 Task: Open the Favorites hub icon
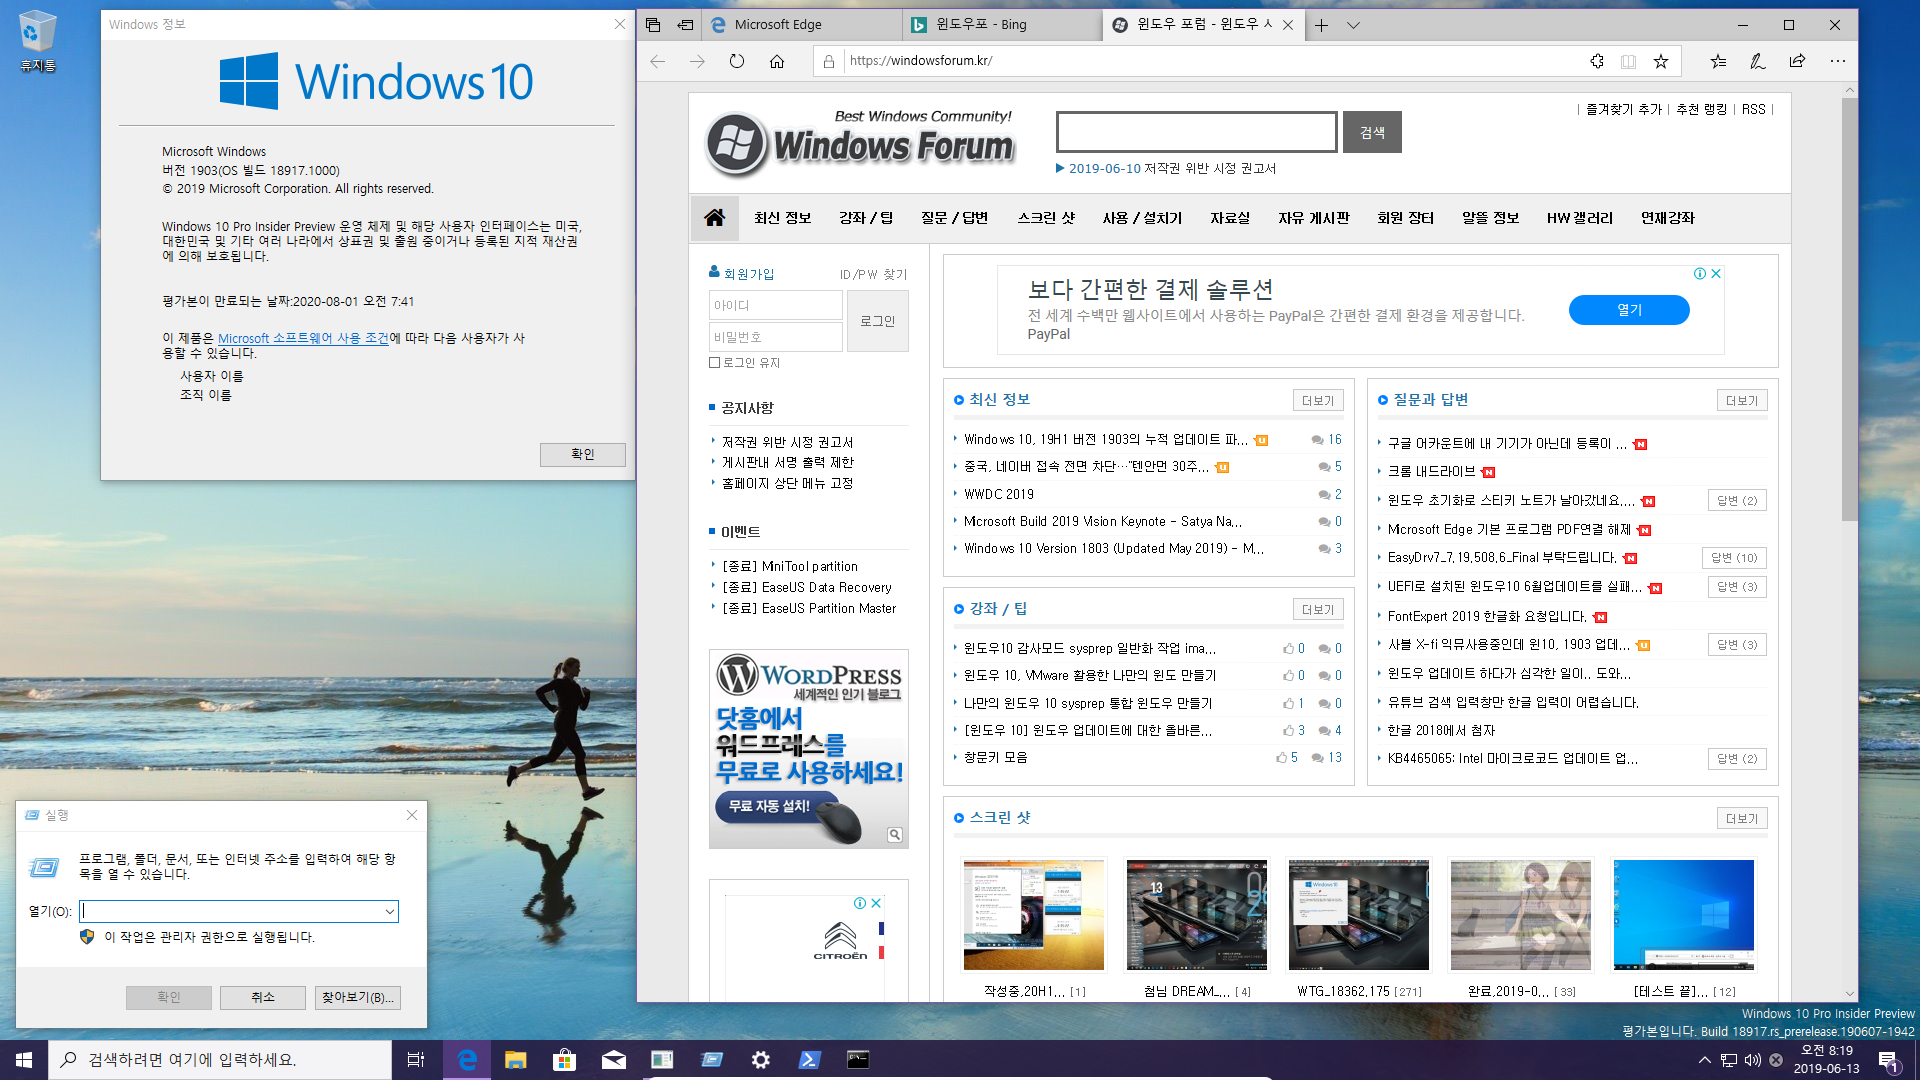click(1718, 61)
